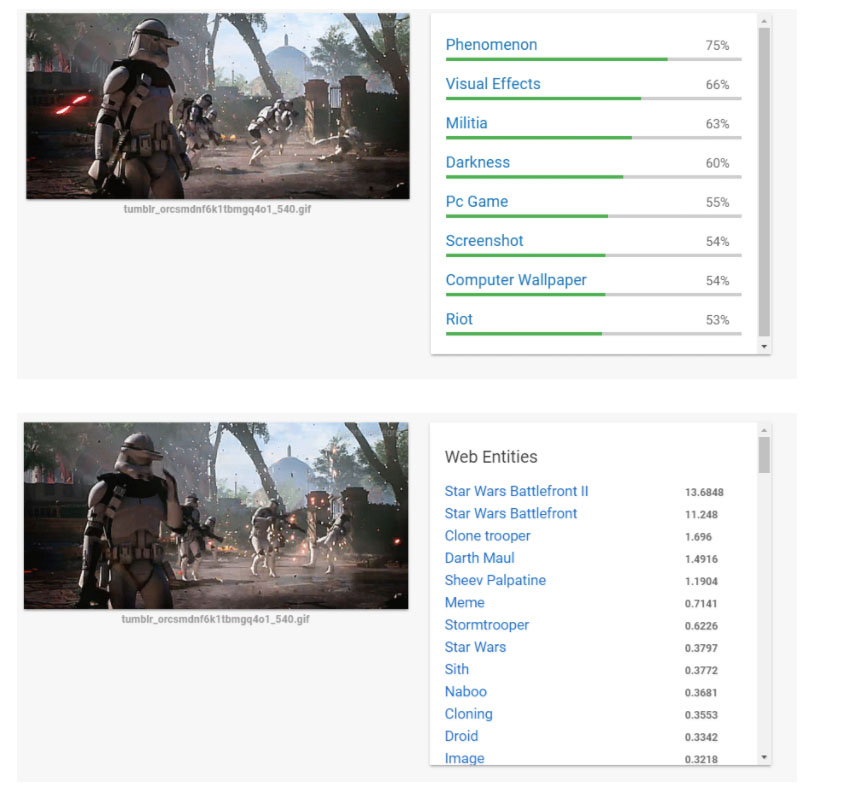This screenshot has height=800, width=864.
Task: Click the Riot 53% confidence bar
Action: click(593, 334)
